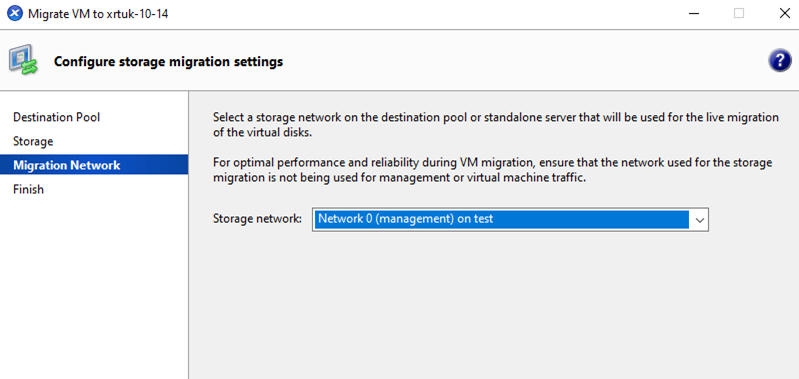Switch to the Storage wizard step
This screenshot has height=379, width=799.
33,141
